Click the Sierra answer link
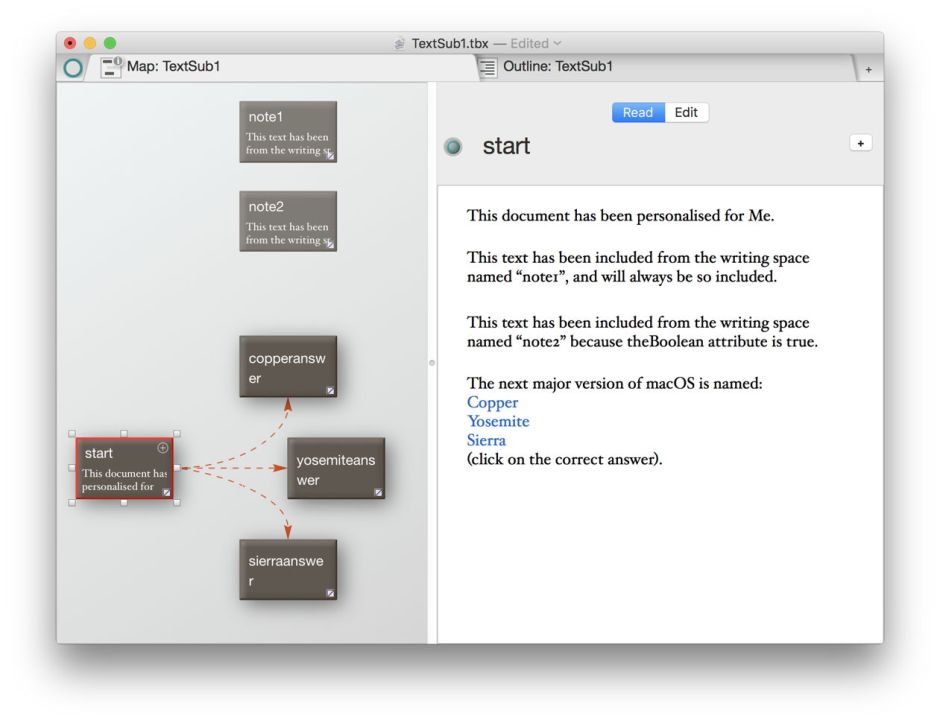Viewport: 940px width, 724px height. [x=486, y=440]
